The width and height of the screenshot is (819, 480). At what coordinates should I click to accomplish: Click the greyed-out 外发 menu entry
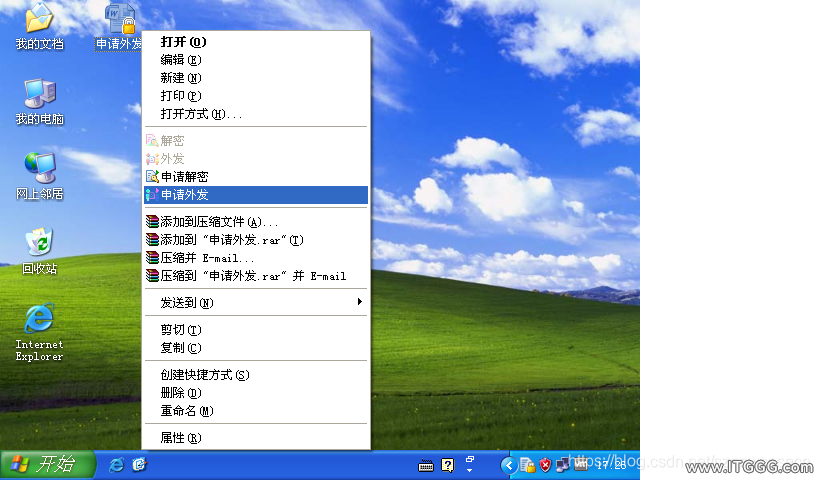coord(256,159)
